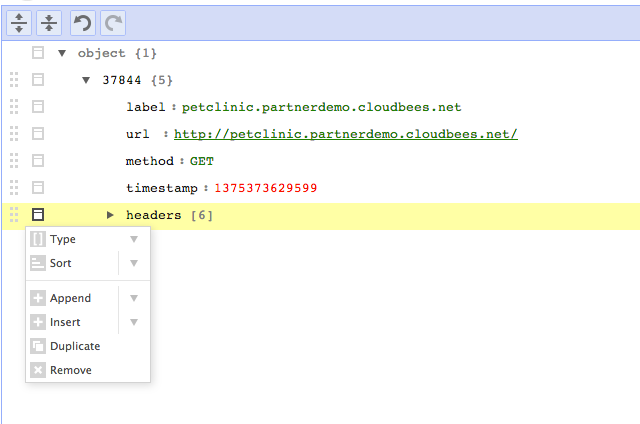
Task: Undo the last action
Action: [83, 23]
